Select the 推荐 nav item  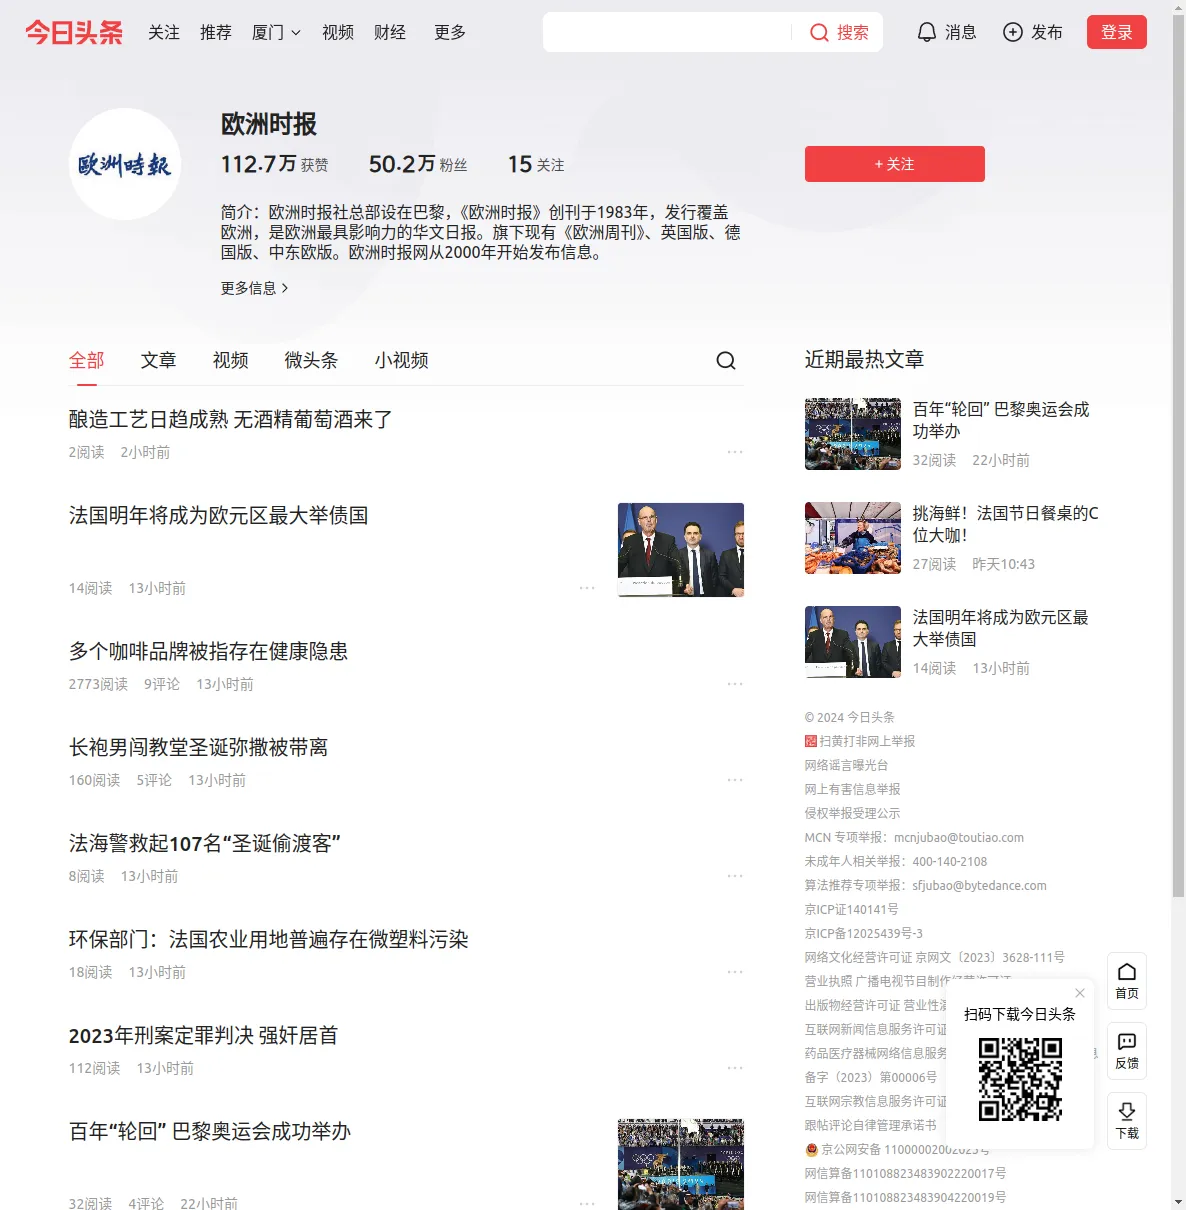click(x=216, y=32)
